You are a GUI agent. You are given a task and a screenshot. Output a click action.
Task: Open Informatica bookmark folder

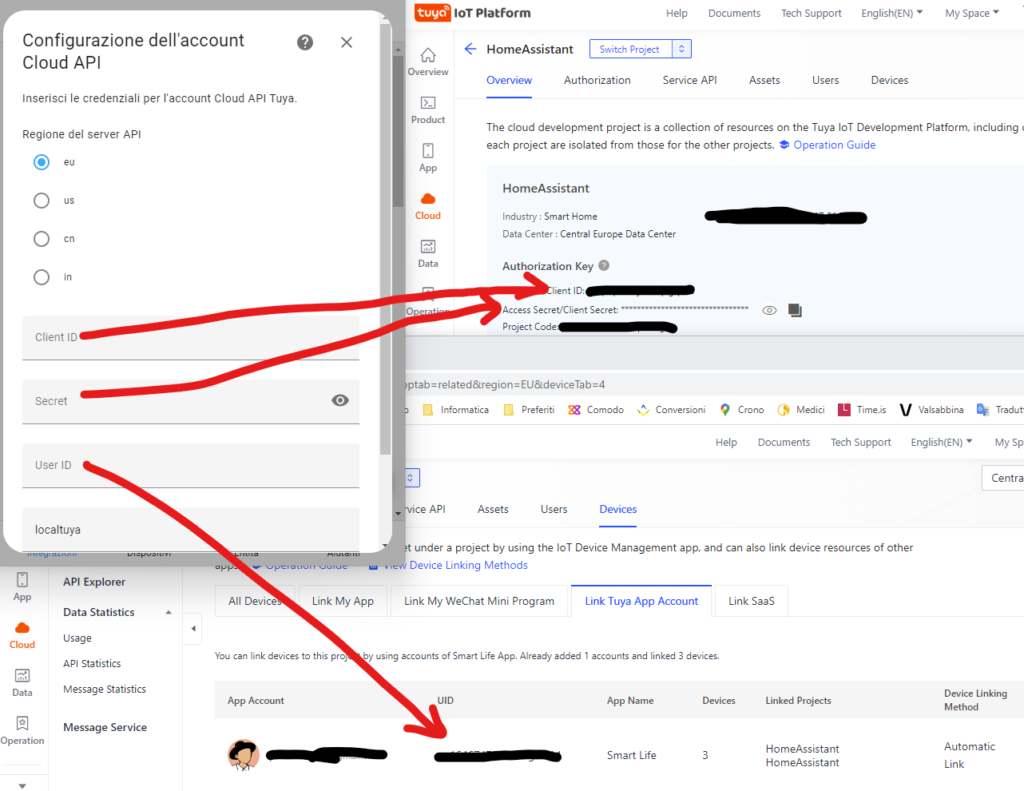coord(456,410)
